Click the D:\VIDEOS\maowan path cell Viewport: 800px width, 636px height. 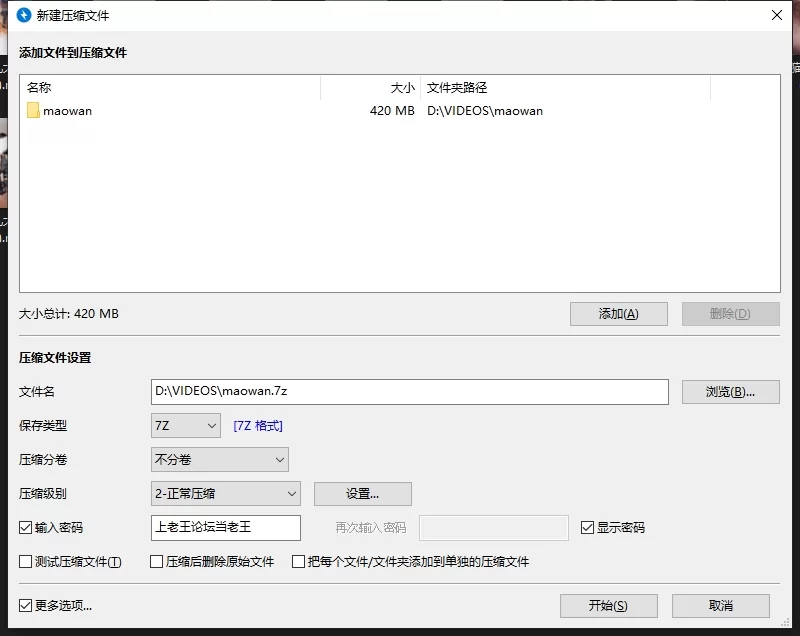(x=485, y=111)
